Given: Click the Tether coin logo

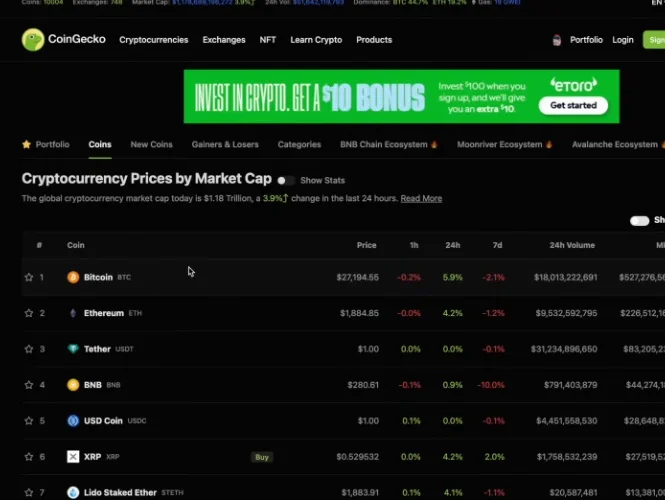Looking at the screenshot, I should pos(73,349).
